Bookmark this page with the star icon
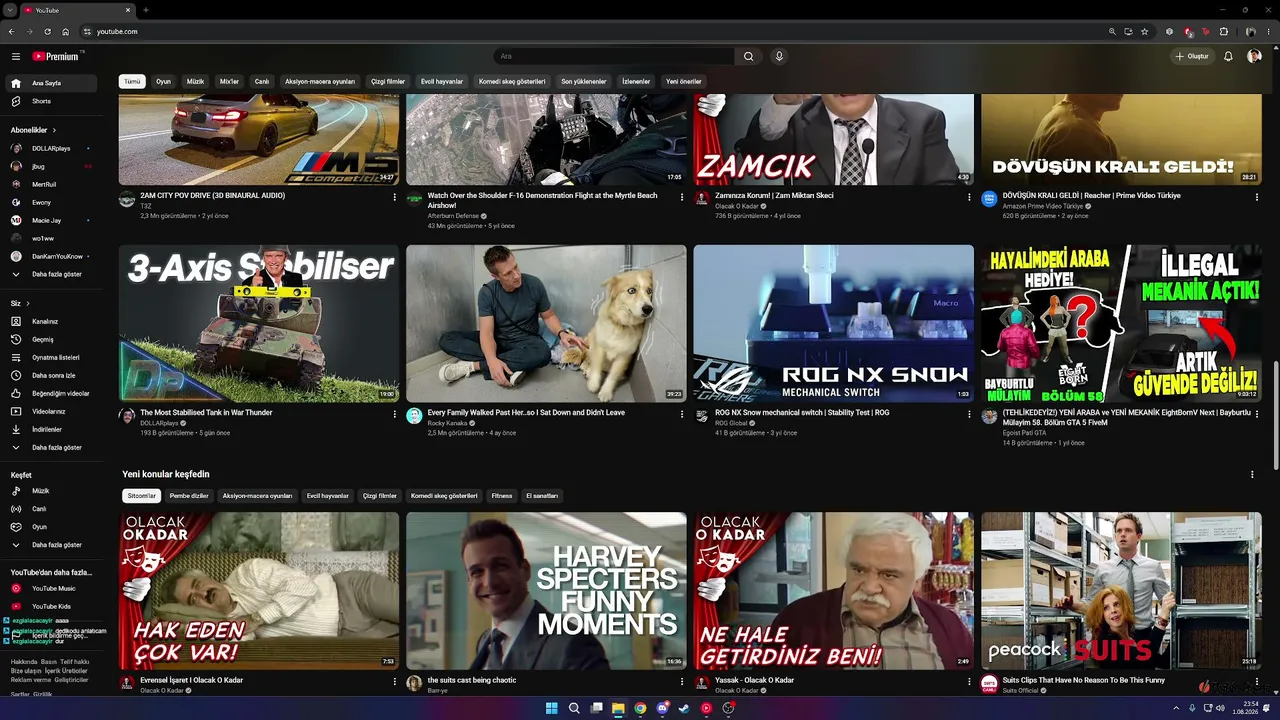This screenshot has width=1280, height=720. click(1145, 32)
